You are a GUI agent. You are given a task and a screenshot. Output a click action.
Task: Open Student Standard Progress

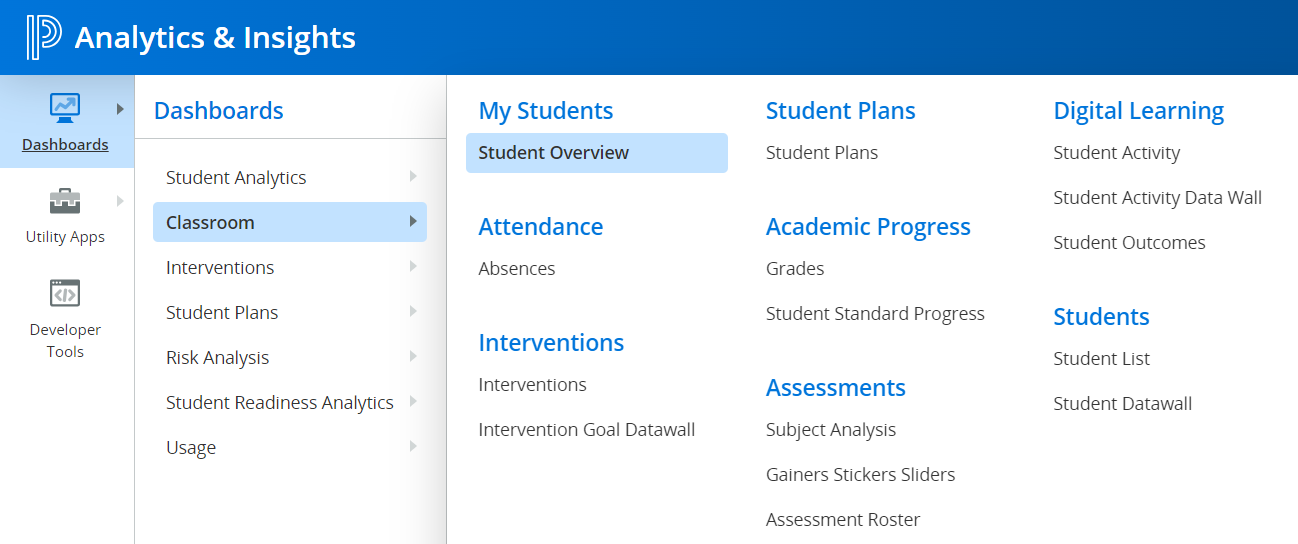pyautogui.click(x=875, y=314)
